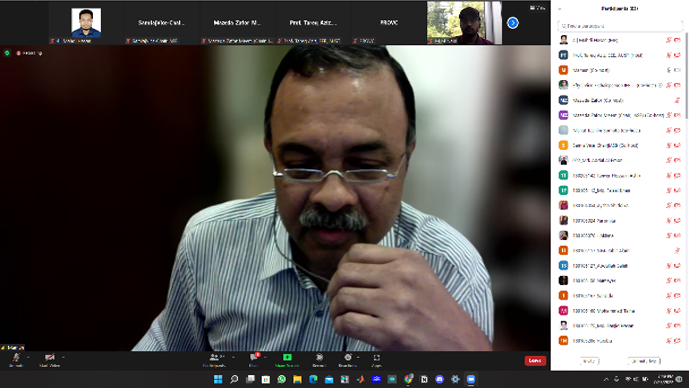Show hidden system tray icons chevron

coord(606,379)
